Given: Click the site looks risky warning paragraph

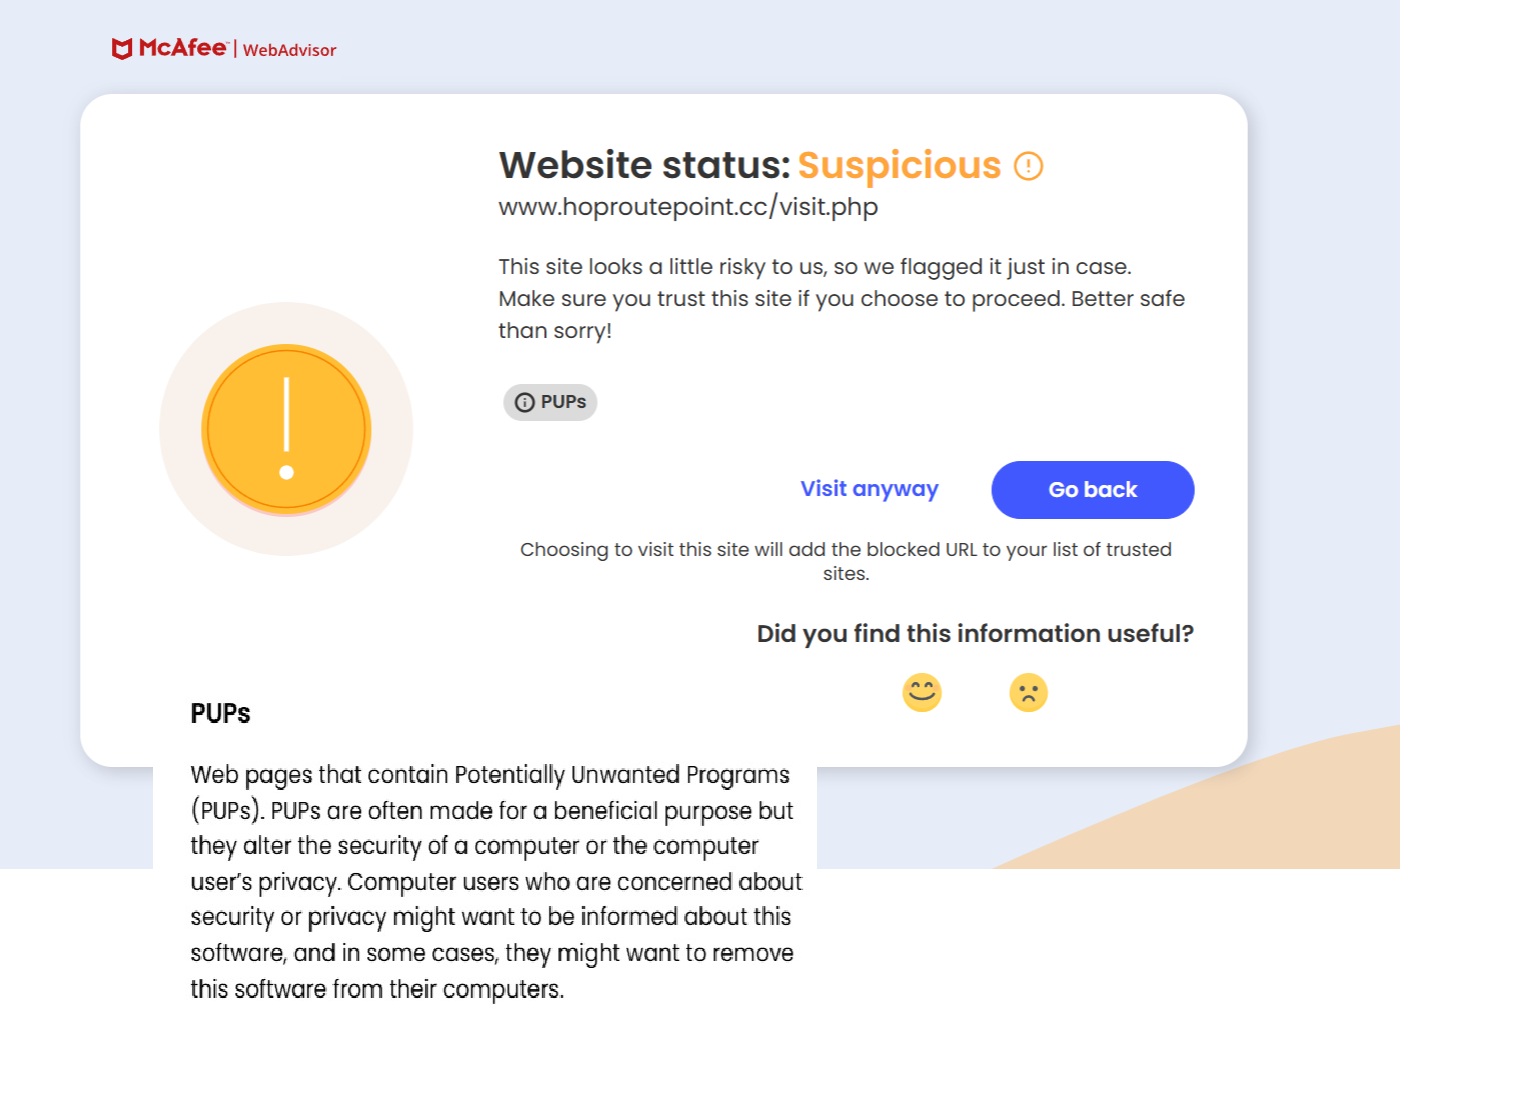Looking at the screenshot, I should (842, 298).
